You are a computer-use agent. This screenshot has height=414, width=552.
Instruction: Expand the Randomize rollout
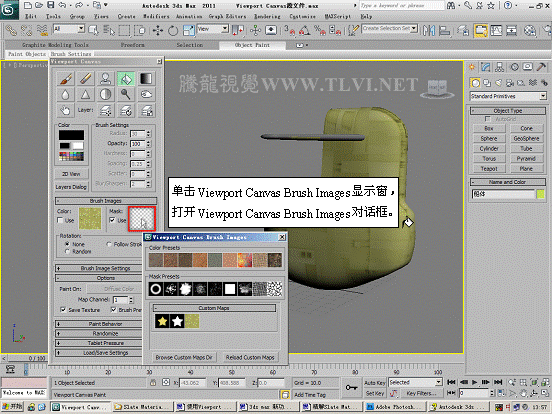[x=99, y=333]
